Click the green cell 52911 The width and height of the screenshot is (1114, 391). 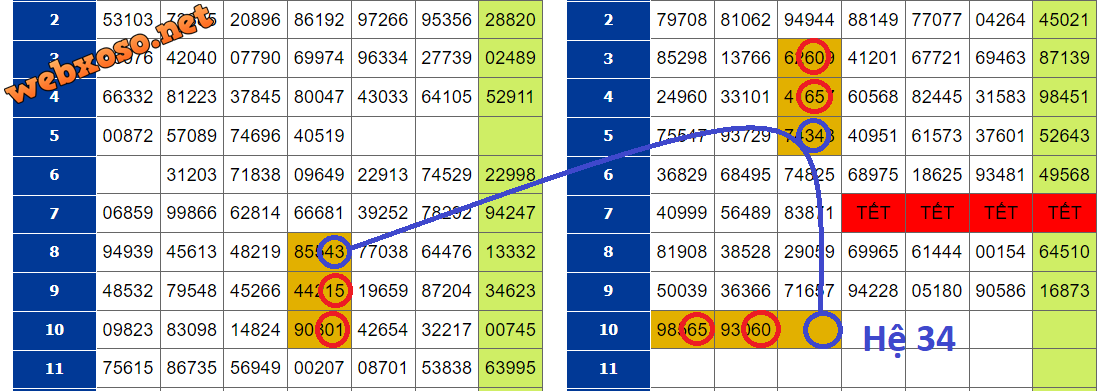click(510, 97)
